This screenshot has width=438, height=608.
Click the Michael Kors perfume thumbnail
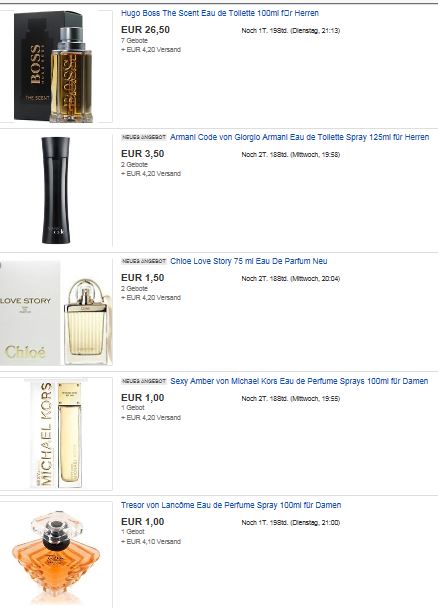[x=56, y=434]
